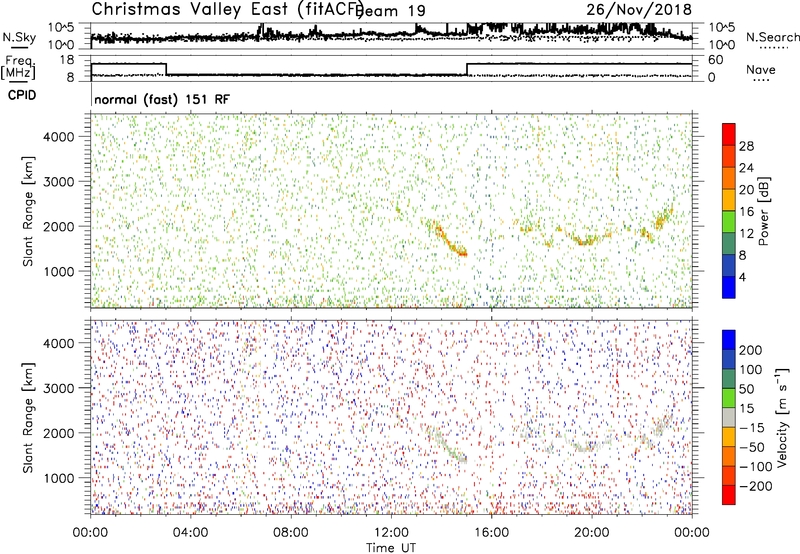Image resolution: width=800 pixels, height=554 pixels.
Task: Click the '16:00' time axis tick label
Action: (491, 533)
